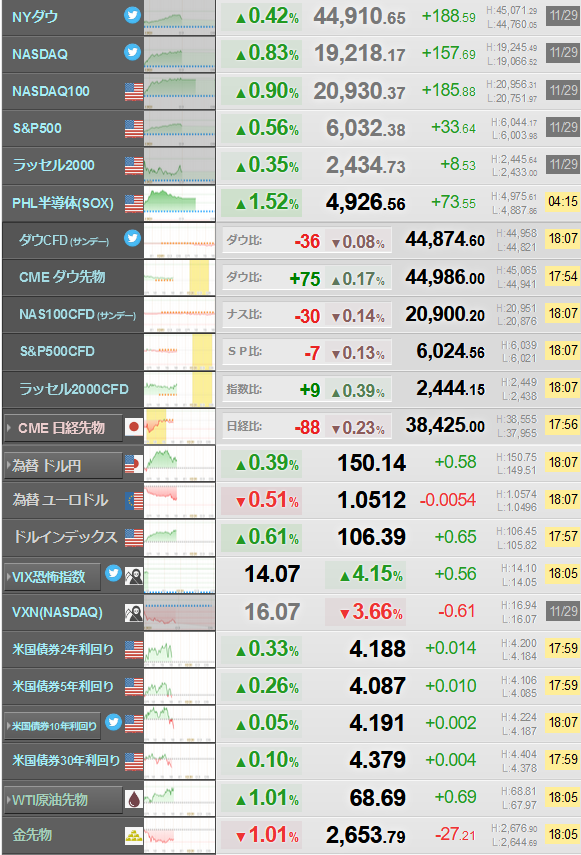Click the Twitter icon beside ダウCFD
Image resolution: width=581 pixels, height=855 pixels.
[132, 238]
